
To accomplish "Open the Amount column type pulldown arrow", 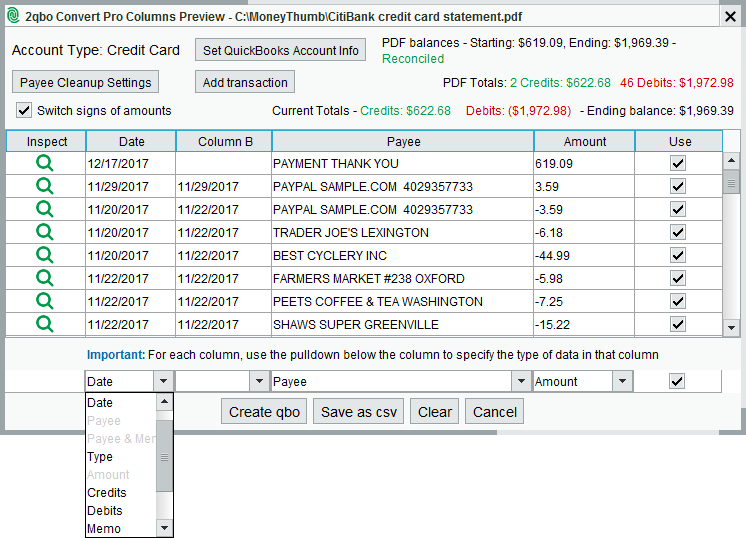I will pyautogui.click(x=622, y=381).
